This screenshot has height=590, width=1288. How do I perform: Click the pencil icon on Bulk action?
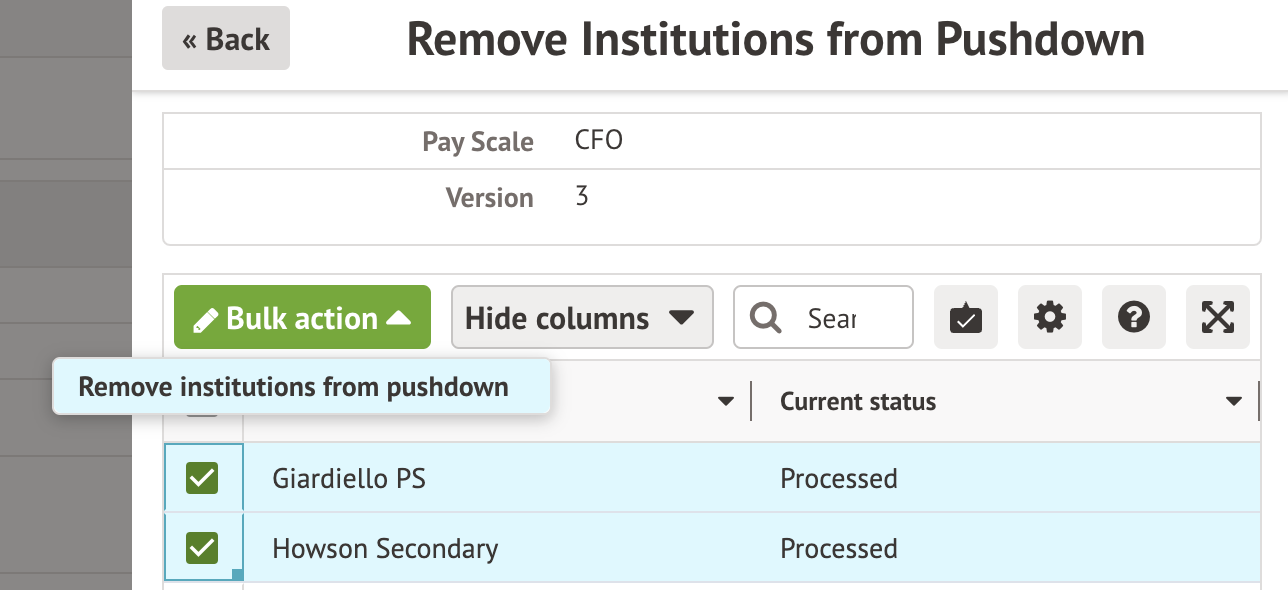click(206, 320)
